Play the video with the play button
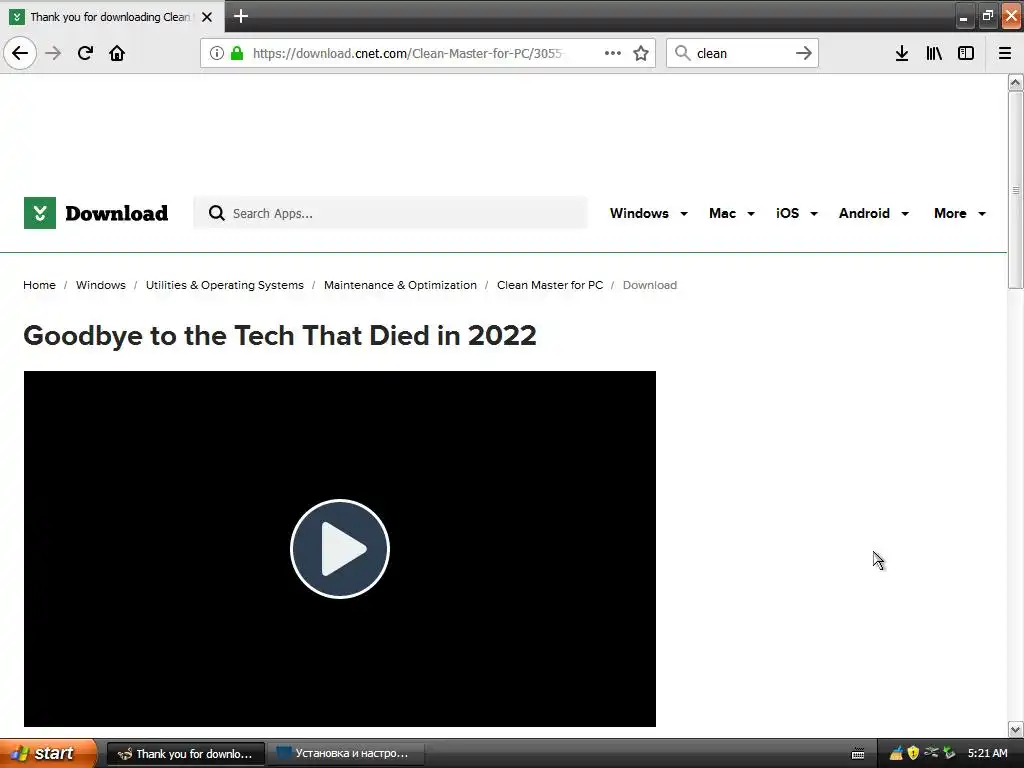 coord(340,549)
